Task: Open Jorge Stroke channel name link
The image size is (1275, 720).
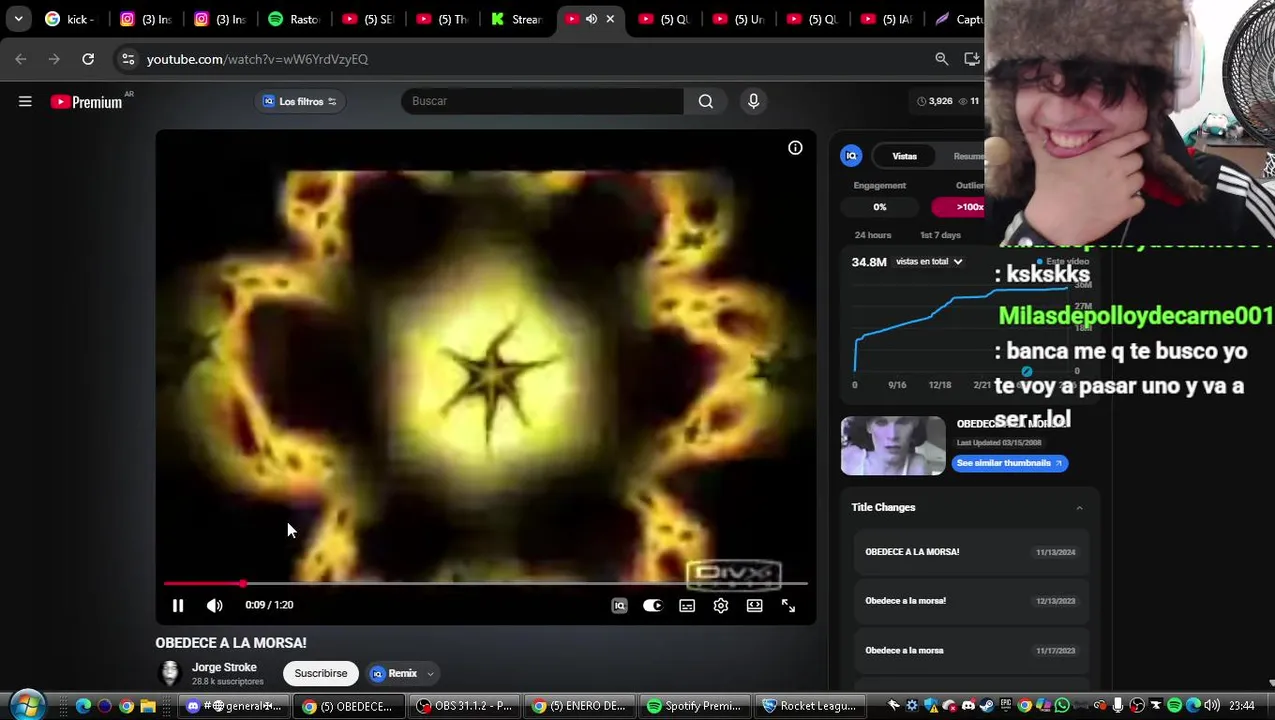Action: [224, 667]
